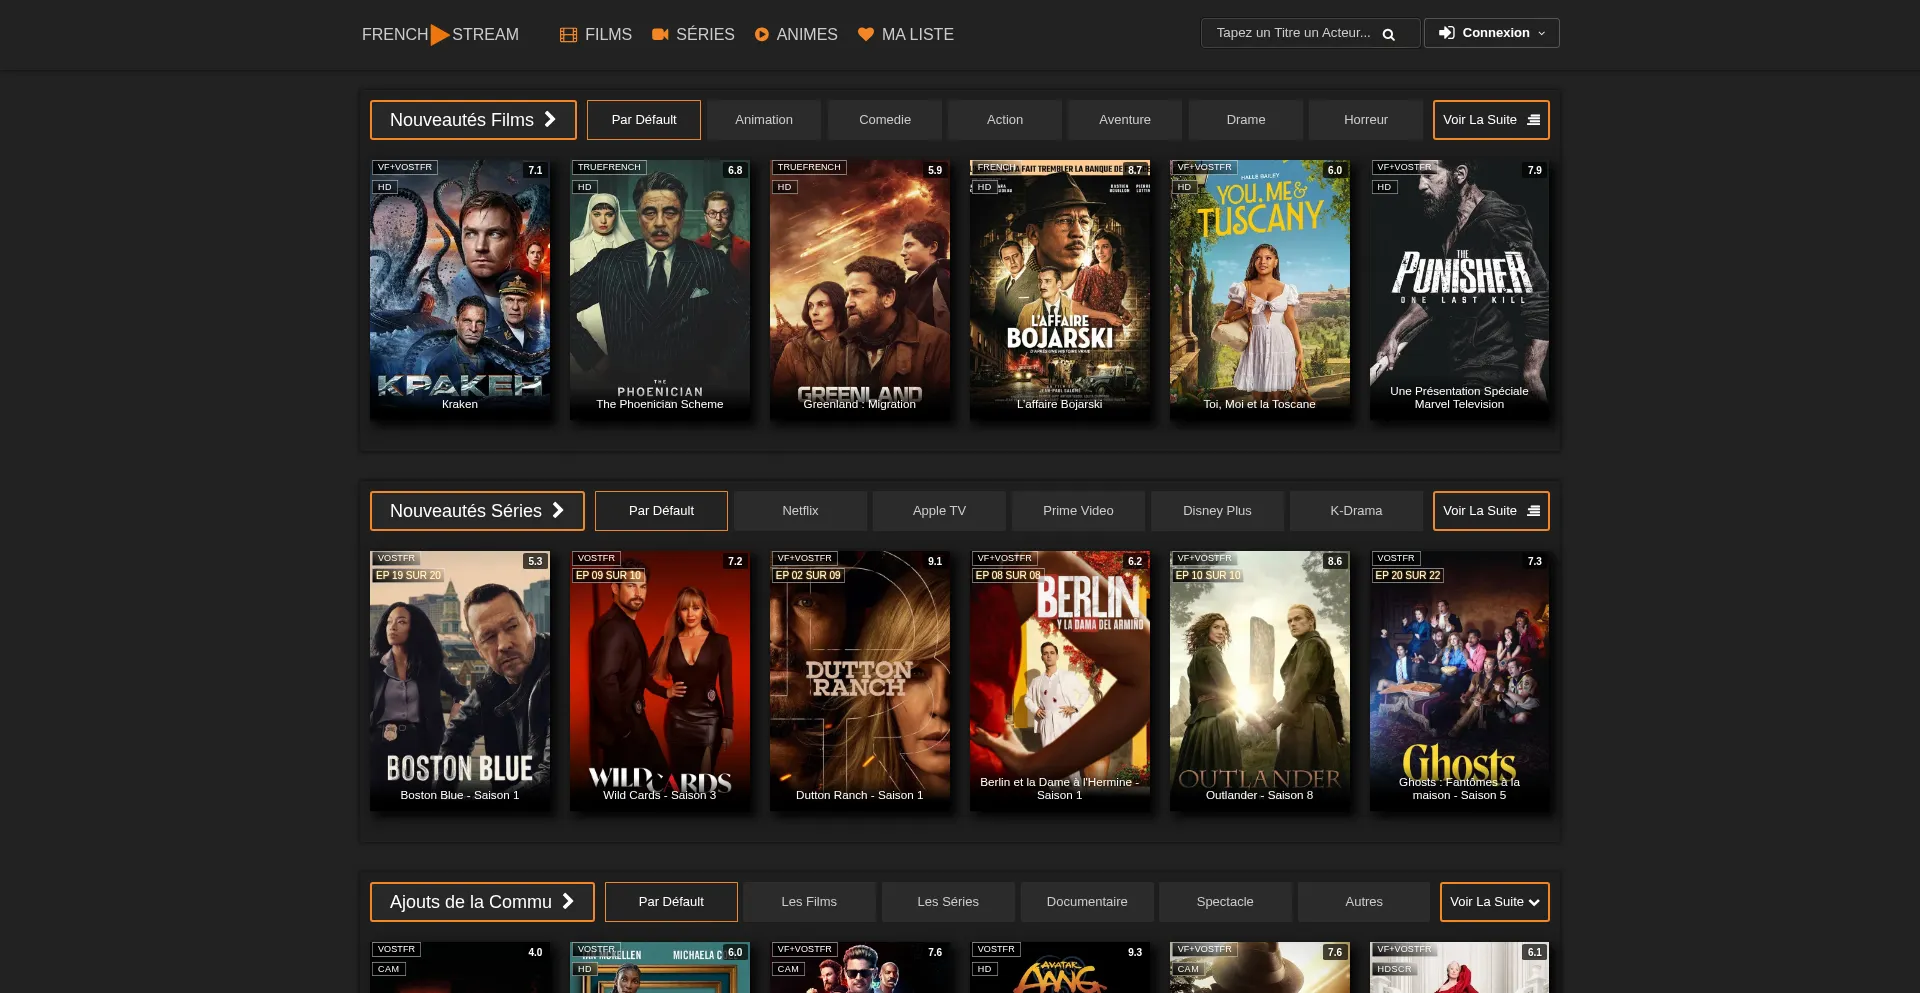Open the MA LISTE menu

(x=906, y=35)
